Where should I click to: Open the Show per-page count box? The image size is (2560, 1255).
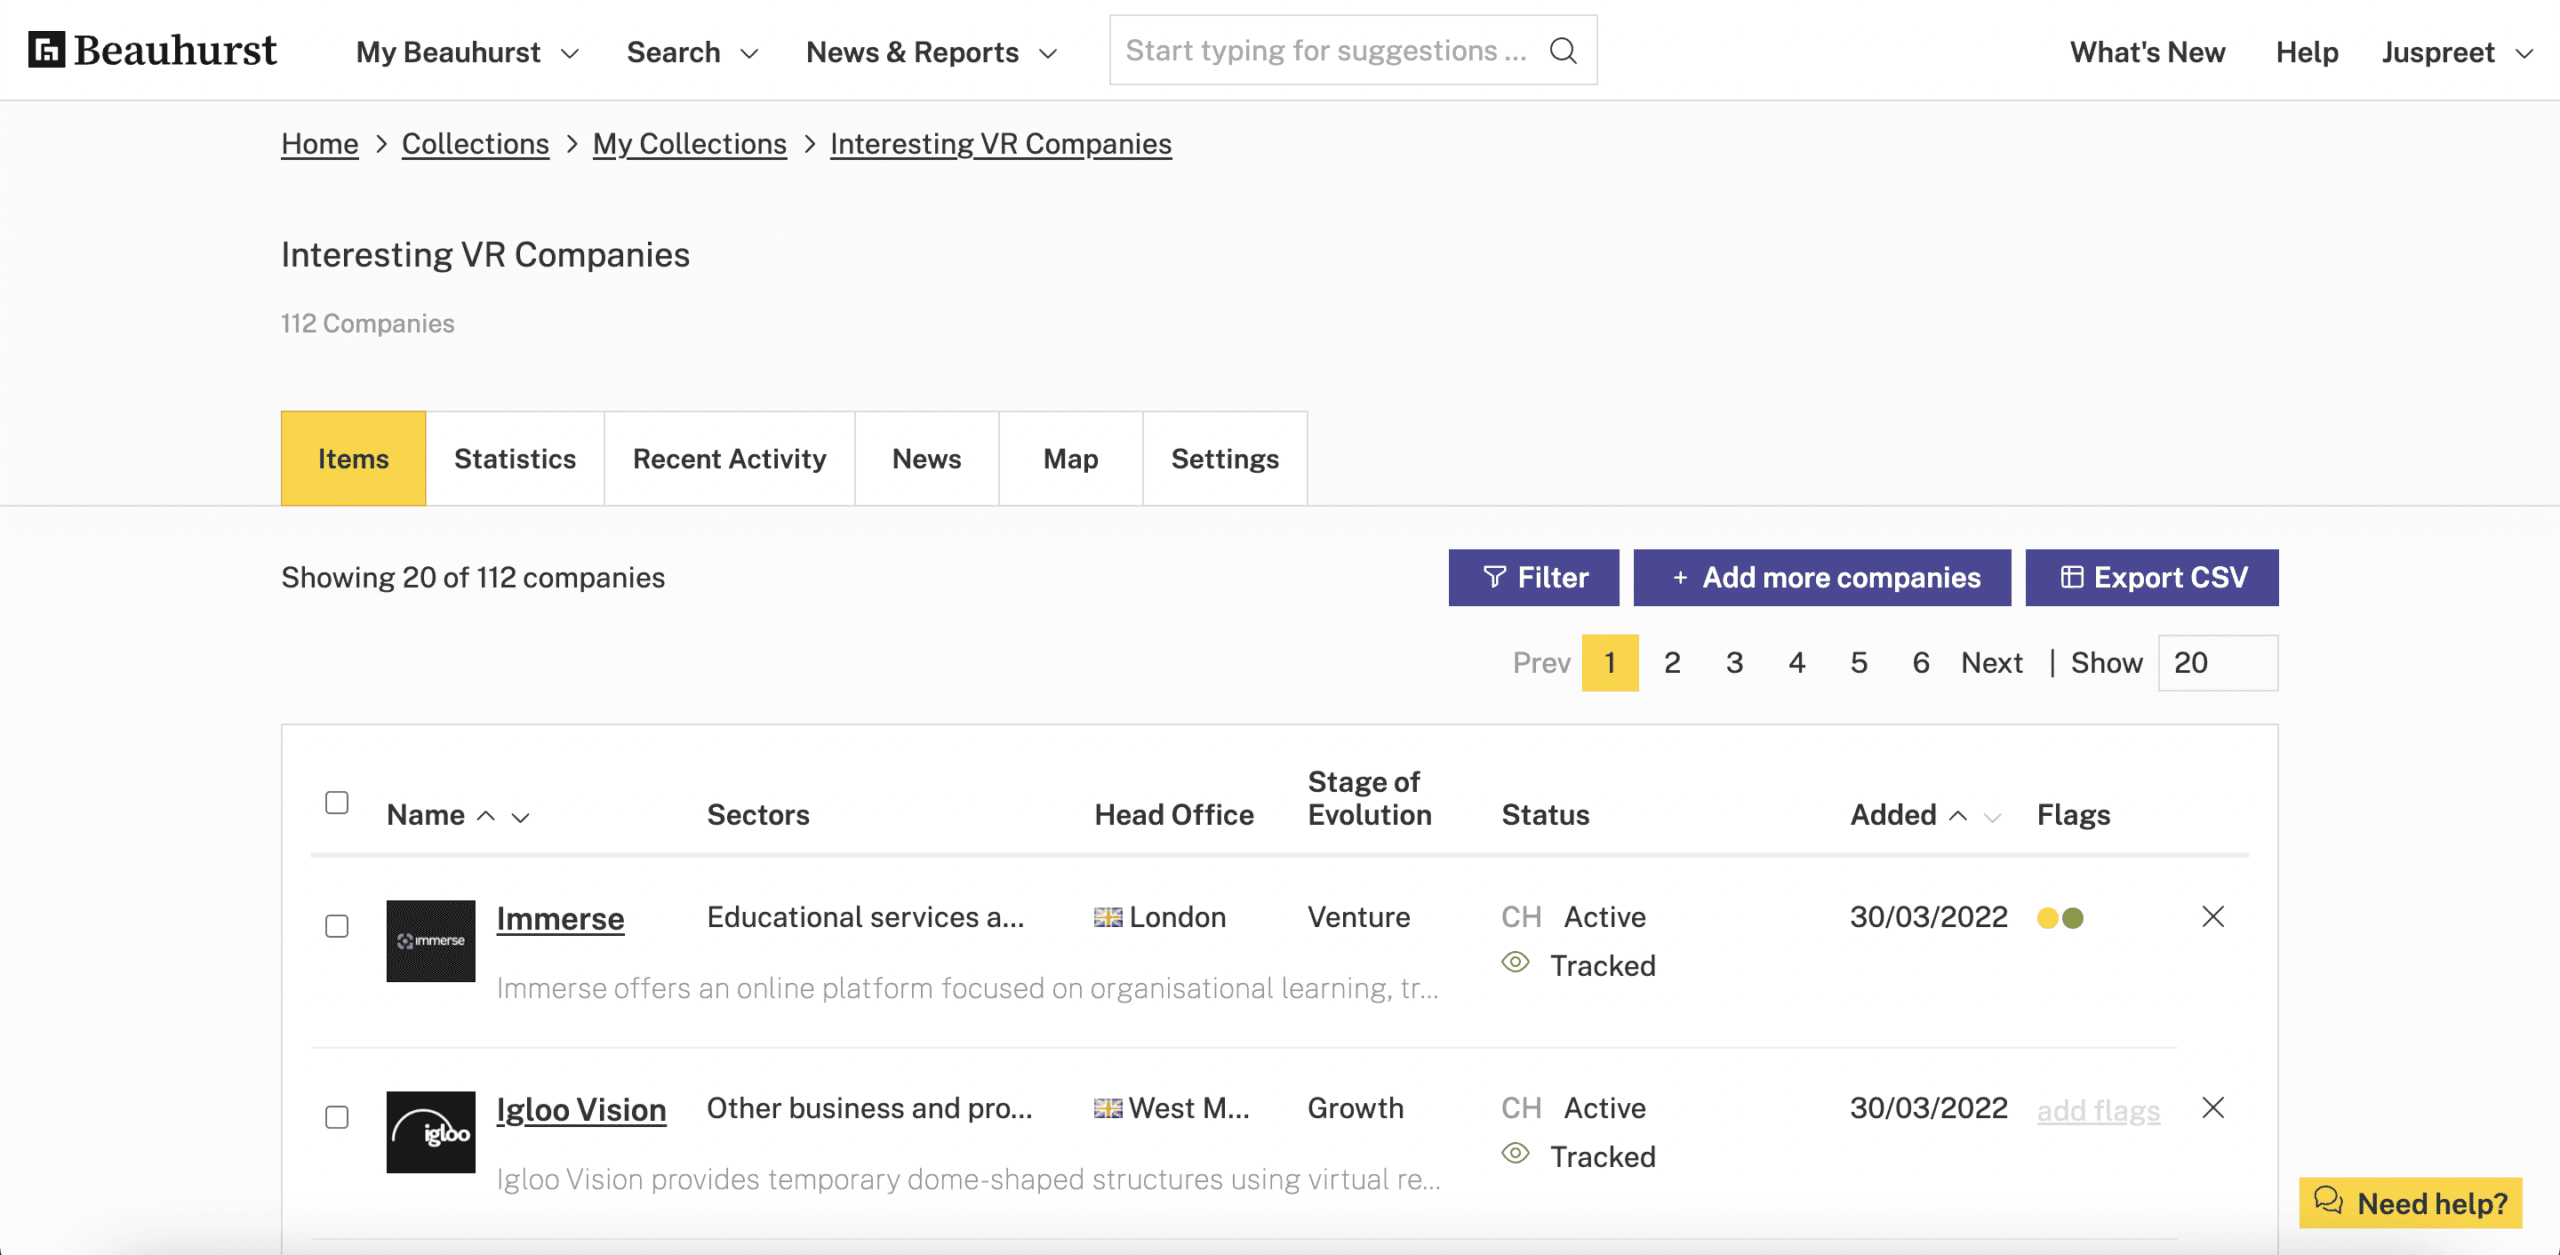point(2218,662)
